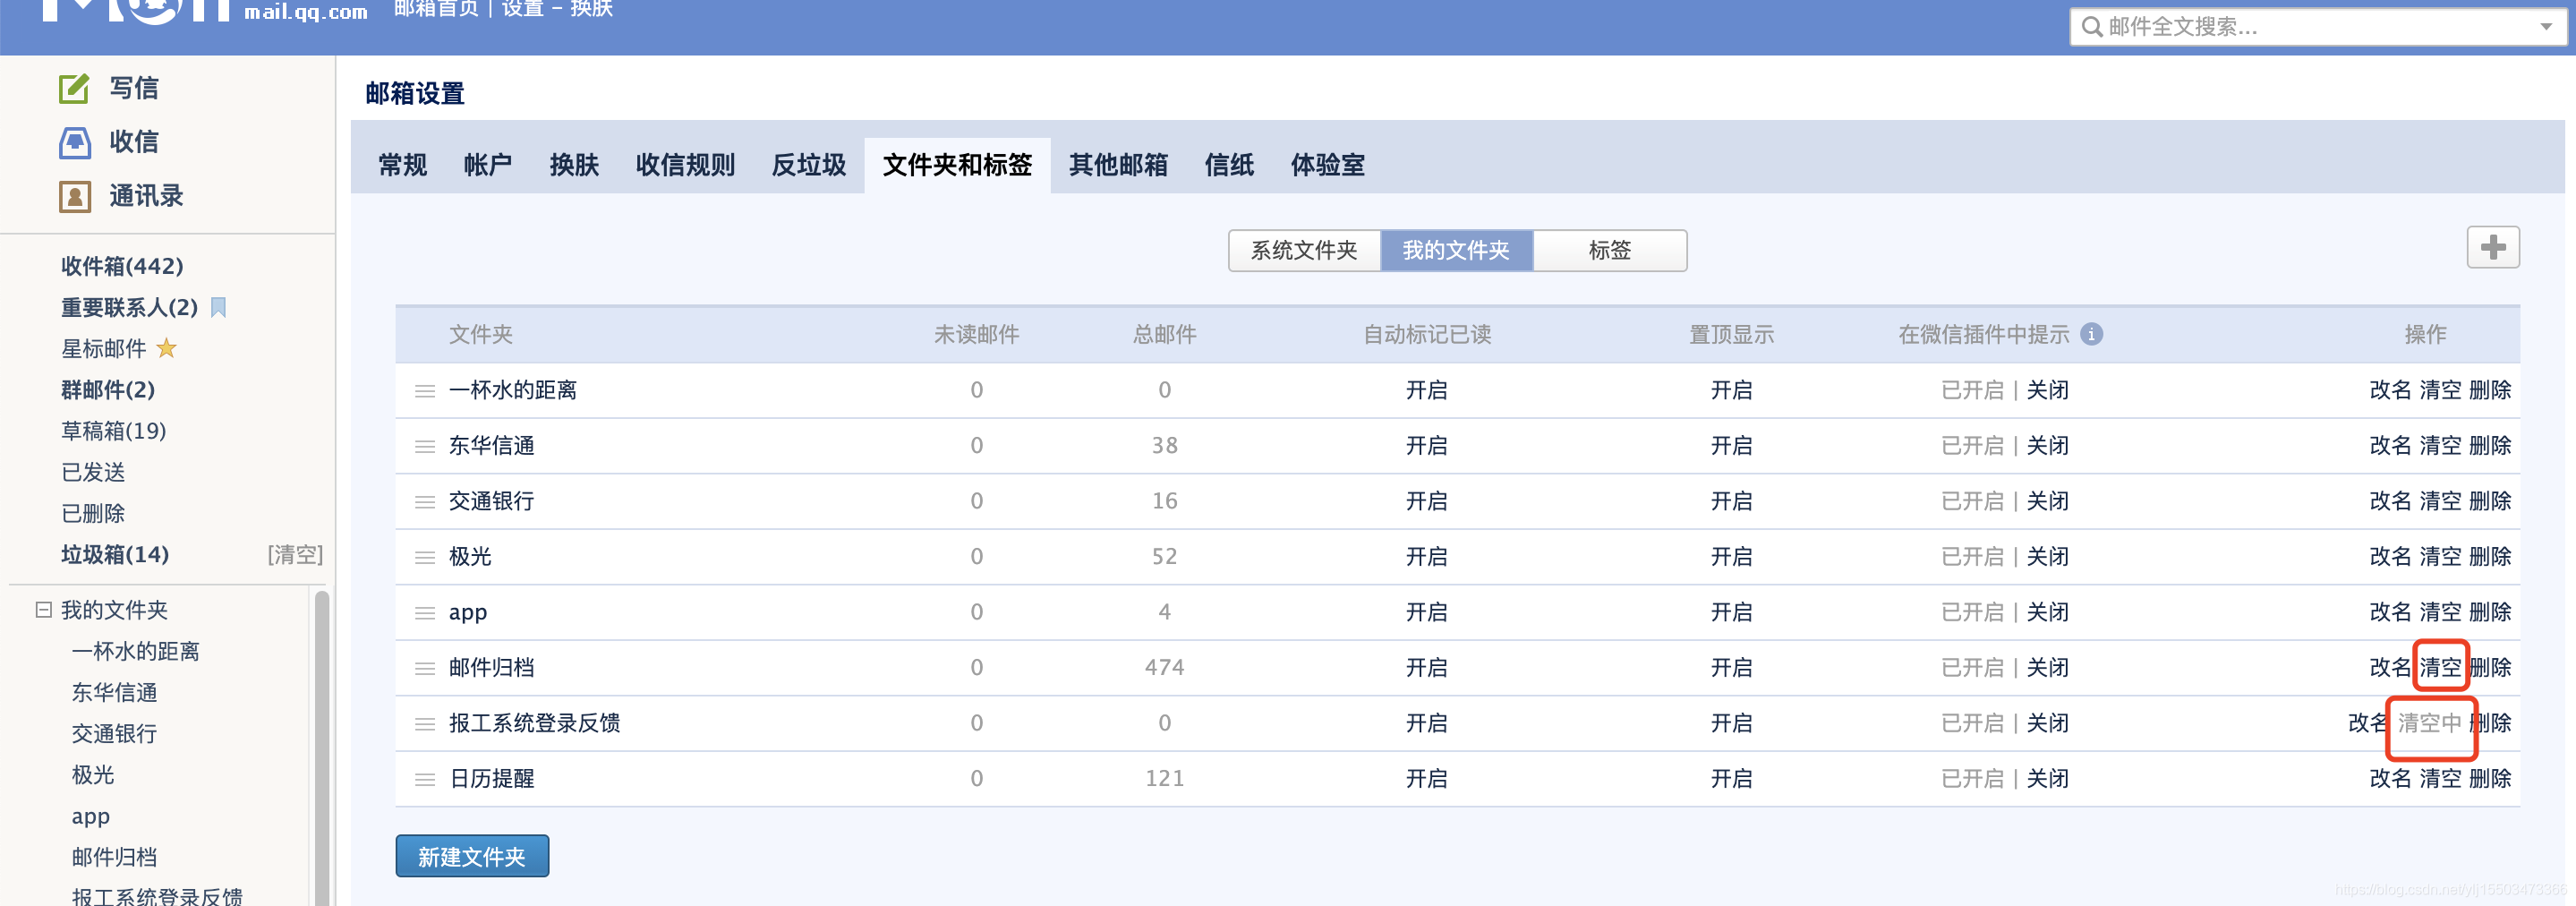Switch to the 帐户 settings tab

[x=488, y=165]
